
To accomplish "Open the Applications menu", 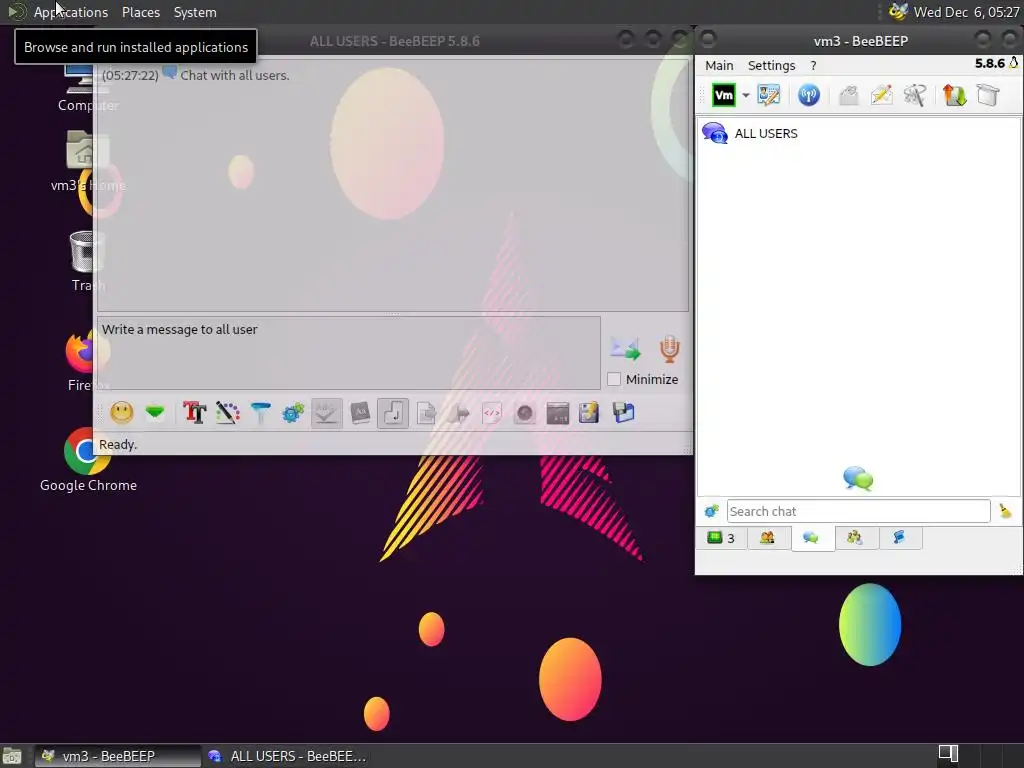I will 71,12.
